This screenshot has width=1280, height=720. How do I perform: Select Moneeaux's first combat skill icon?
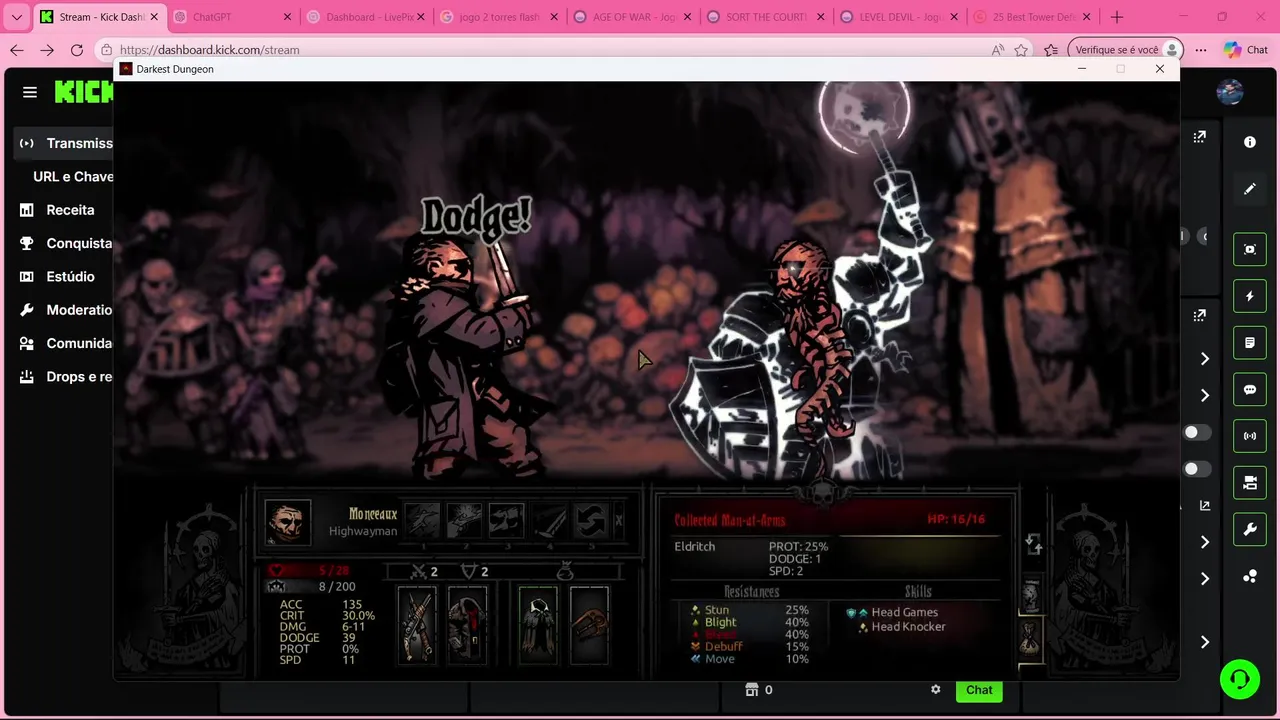point(422,521)
